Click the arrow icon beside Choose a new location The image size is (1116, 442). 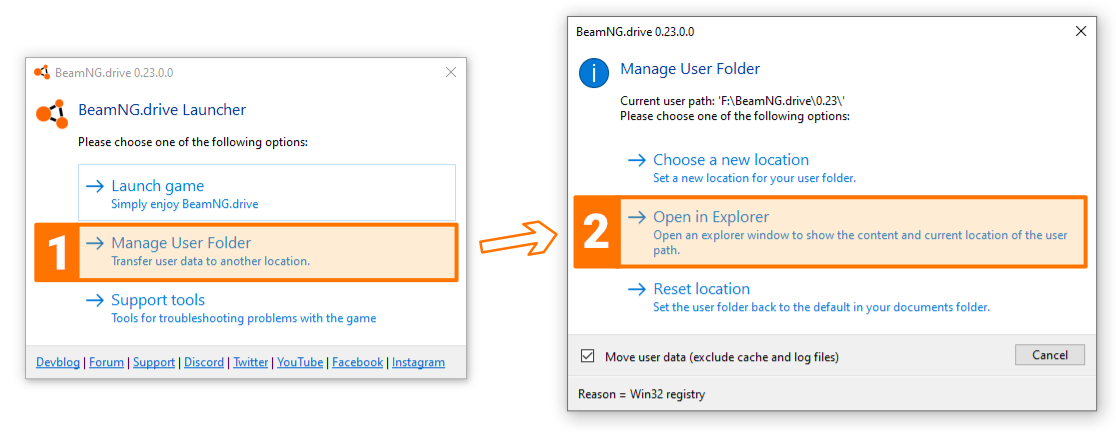pyautogui.click(x=637, y=160)
